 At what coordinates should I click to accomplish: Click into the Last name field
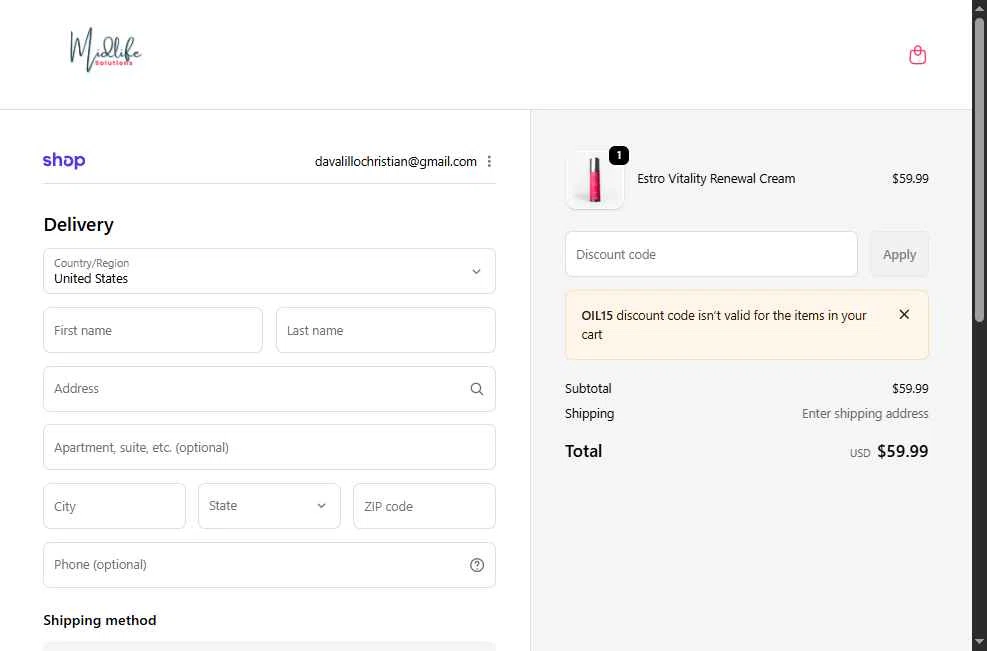pos(386,330)
